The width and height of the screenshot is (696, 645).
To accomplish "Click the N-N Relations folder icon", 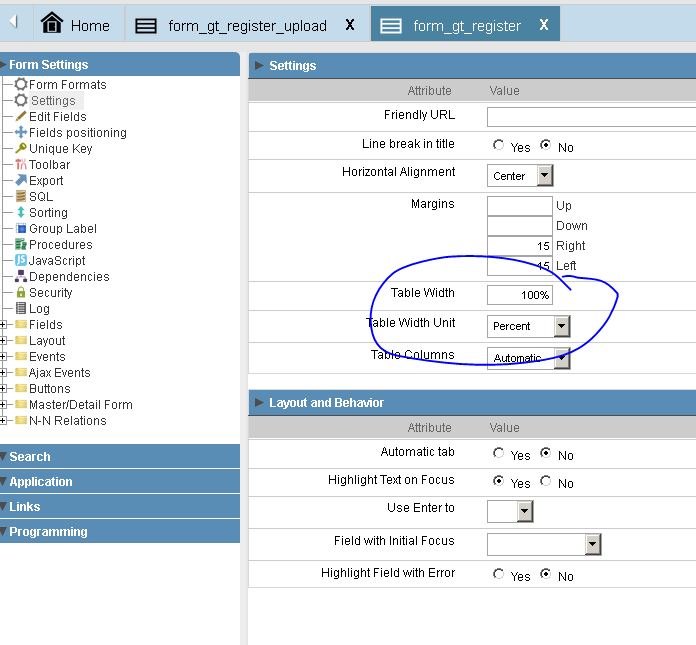I will (21, 420).
